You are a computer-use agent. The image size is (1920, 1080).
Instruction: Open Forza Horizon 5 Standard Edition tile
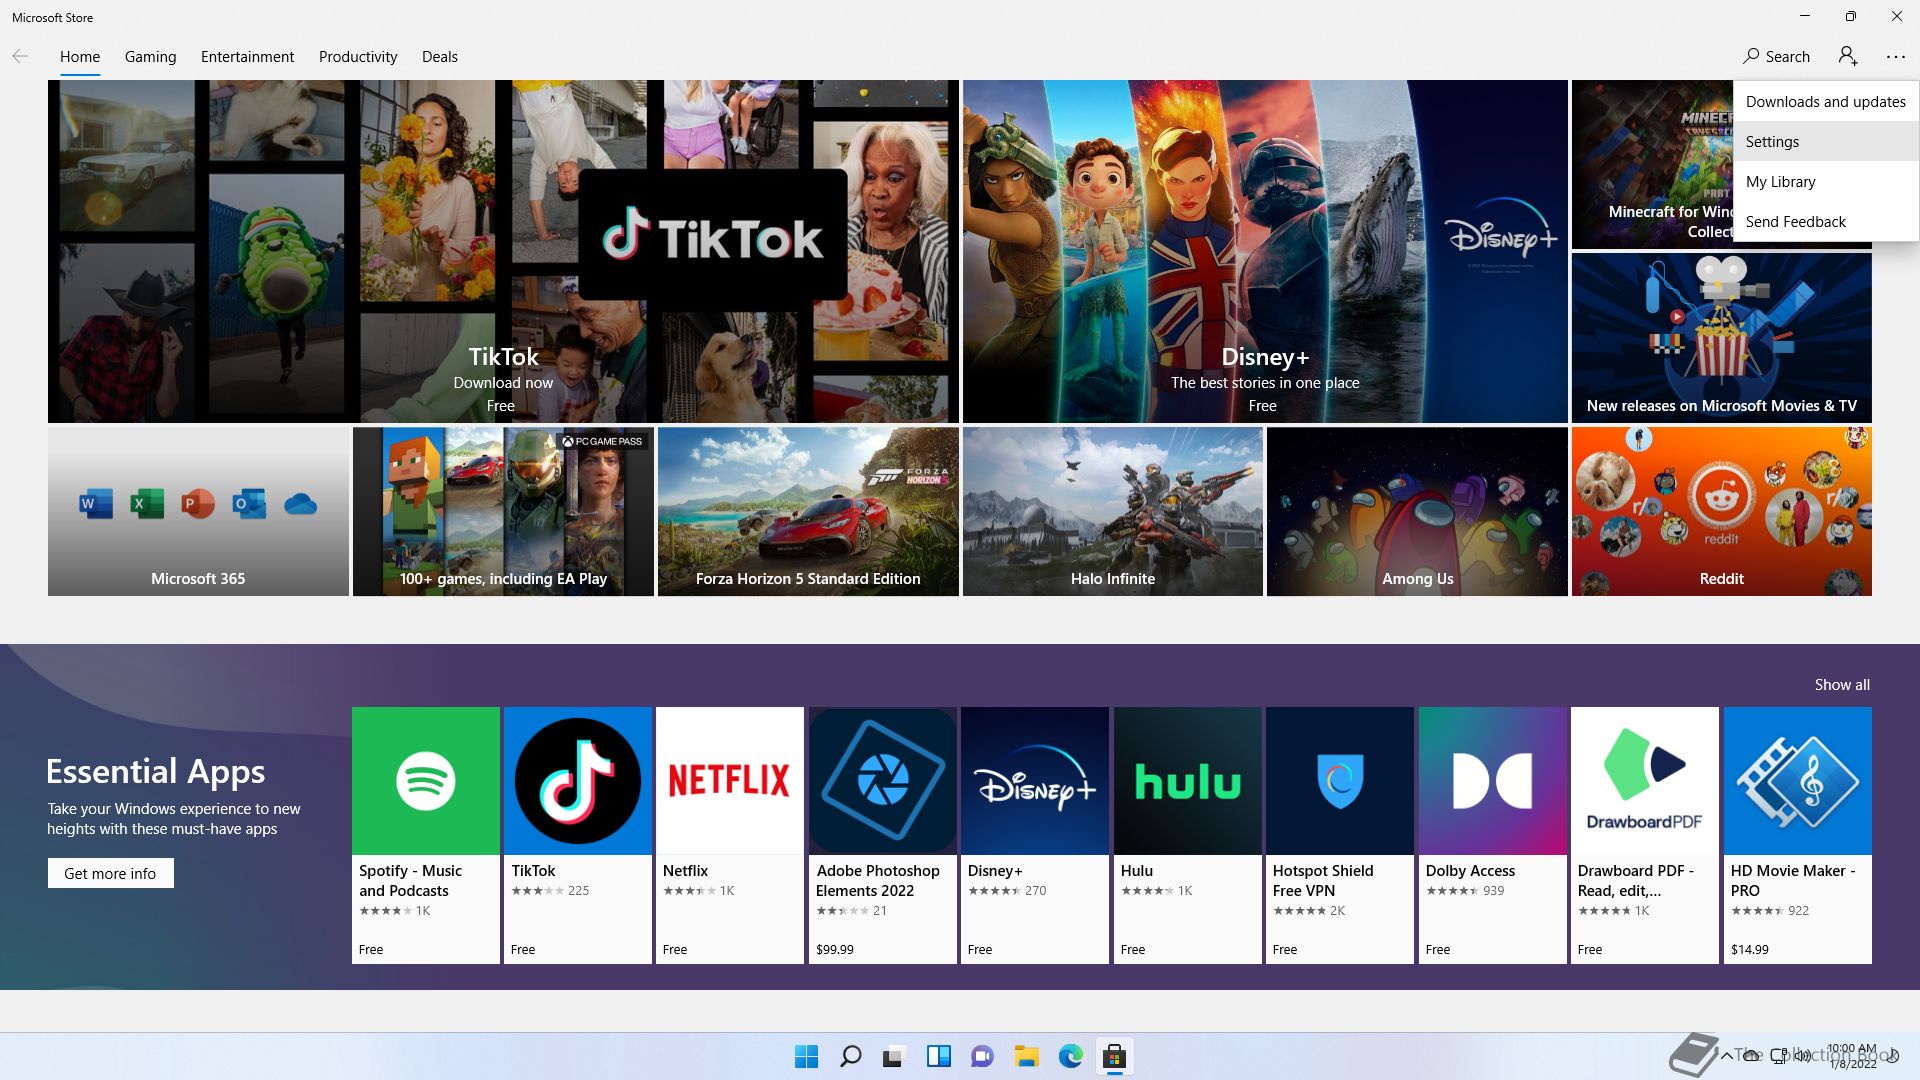(808, 511)
